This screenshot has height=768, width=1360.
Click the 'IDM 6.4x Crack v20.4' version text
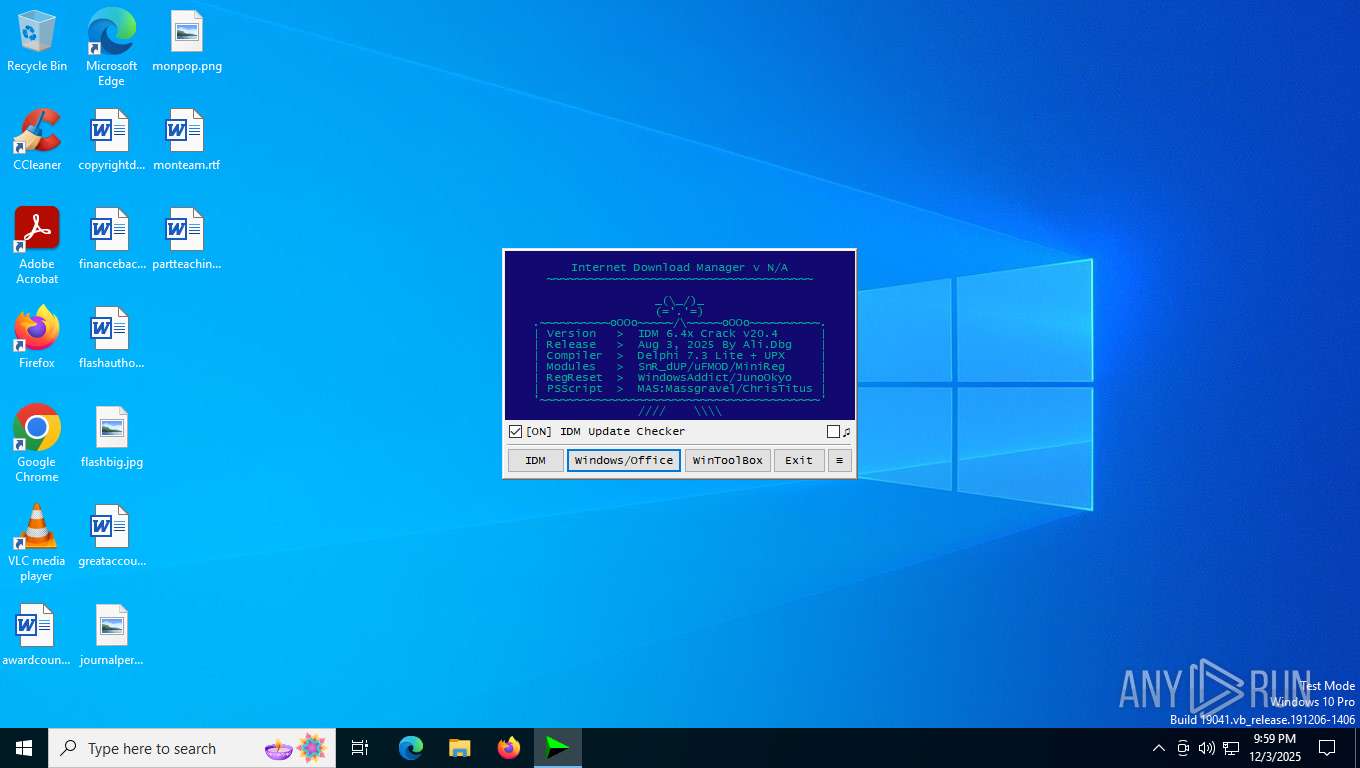(708, 334)
